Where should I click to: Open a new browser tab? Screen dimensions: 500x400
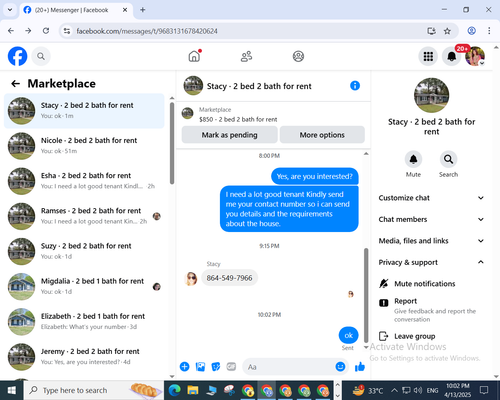(143, 10)
